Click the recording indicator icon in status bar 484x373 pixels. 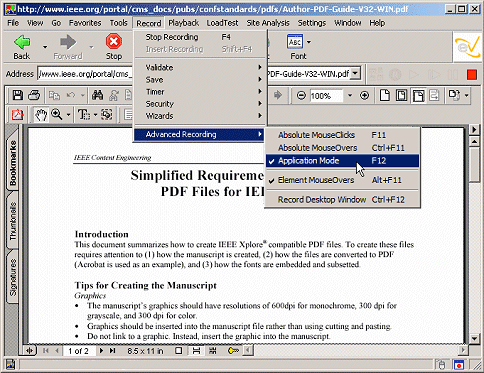[458, 365]
